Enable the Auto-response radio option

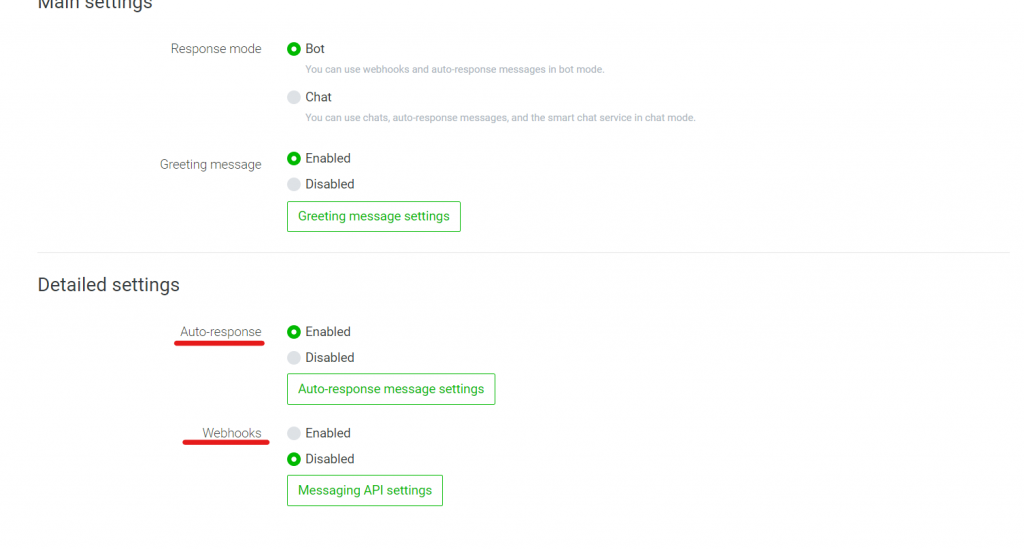(x=294, y=332)
